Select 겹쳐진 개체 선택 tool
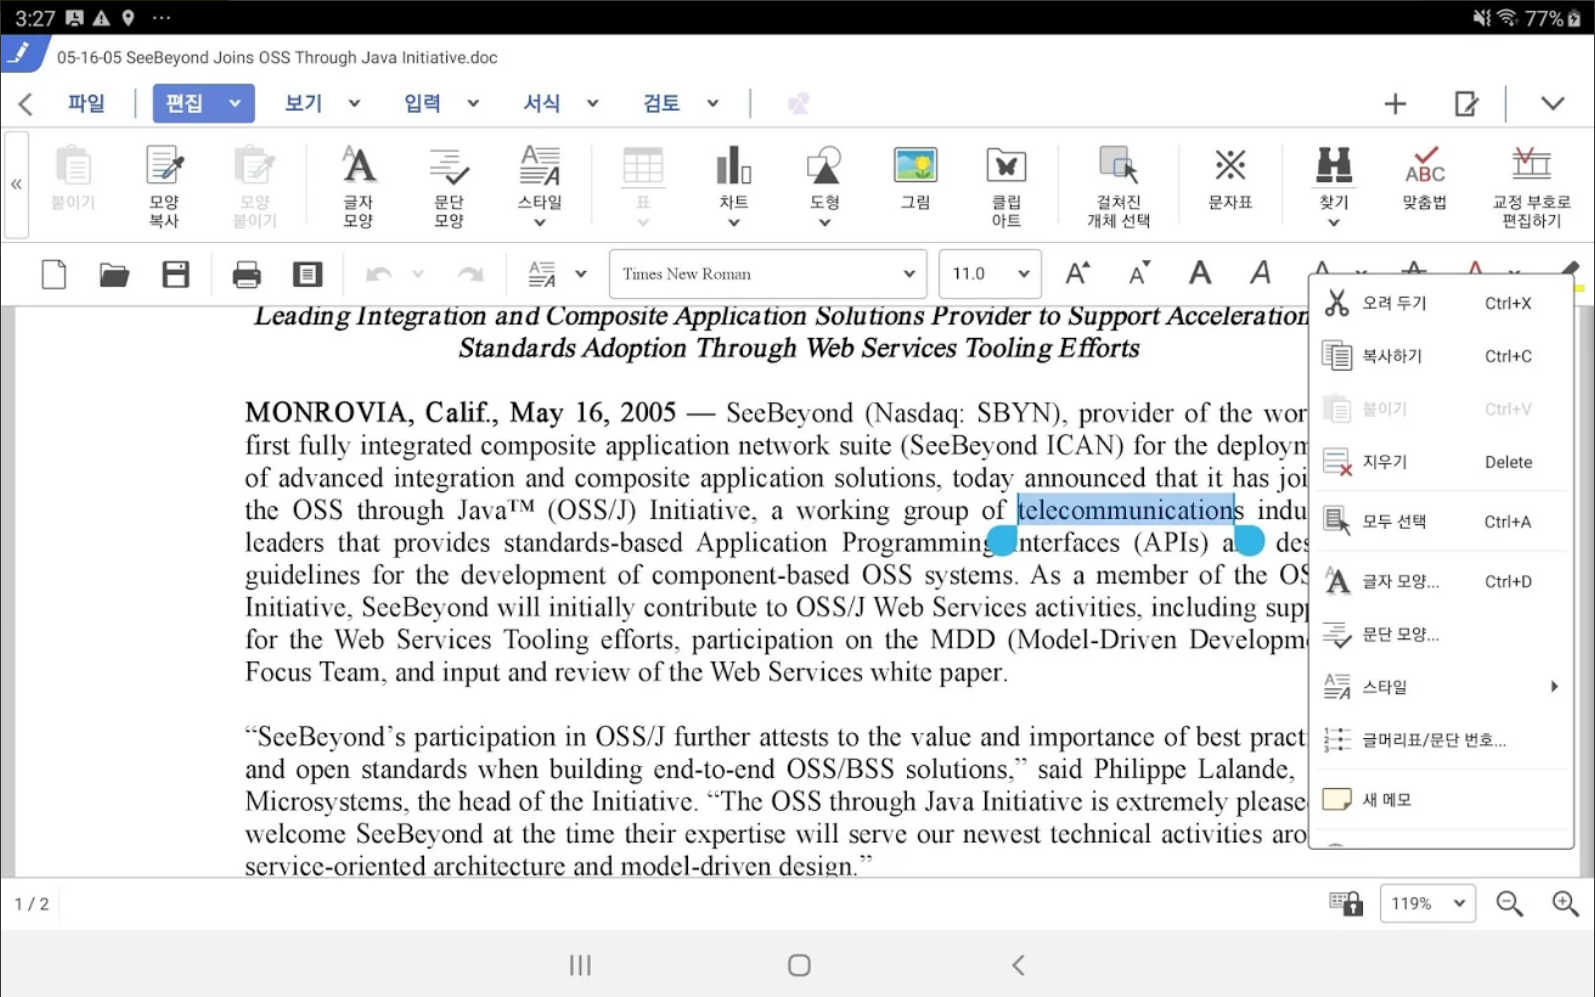 click(x=1118, y=186)
